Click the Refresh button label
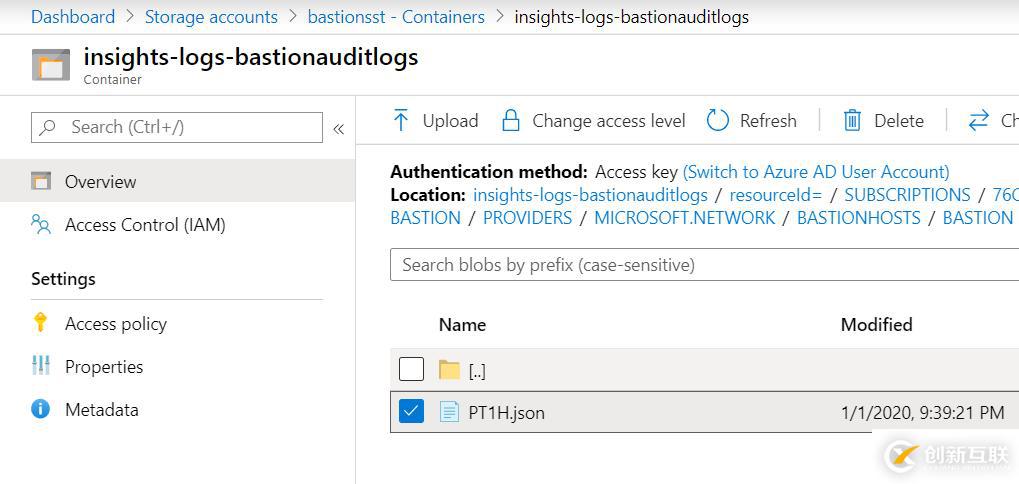The height and width of the screenshot is (484, 1019). [768, 121]
